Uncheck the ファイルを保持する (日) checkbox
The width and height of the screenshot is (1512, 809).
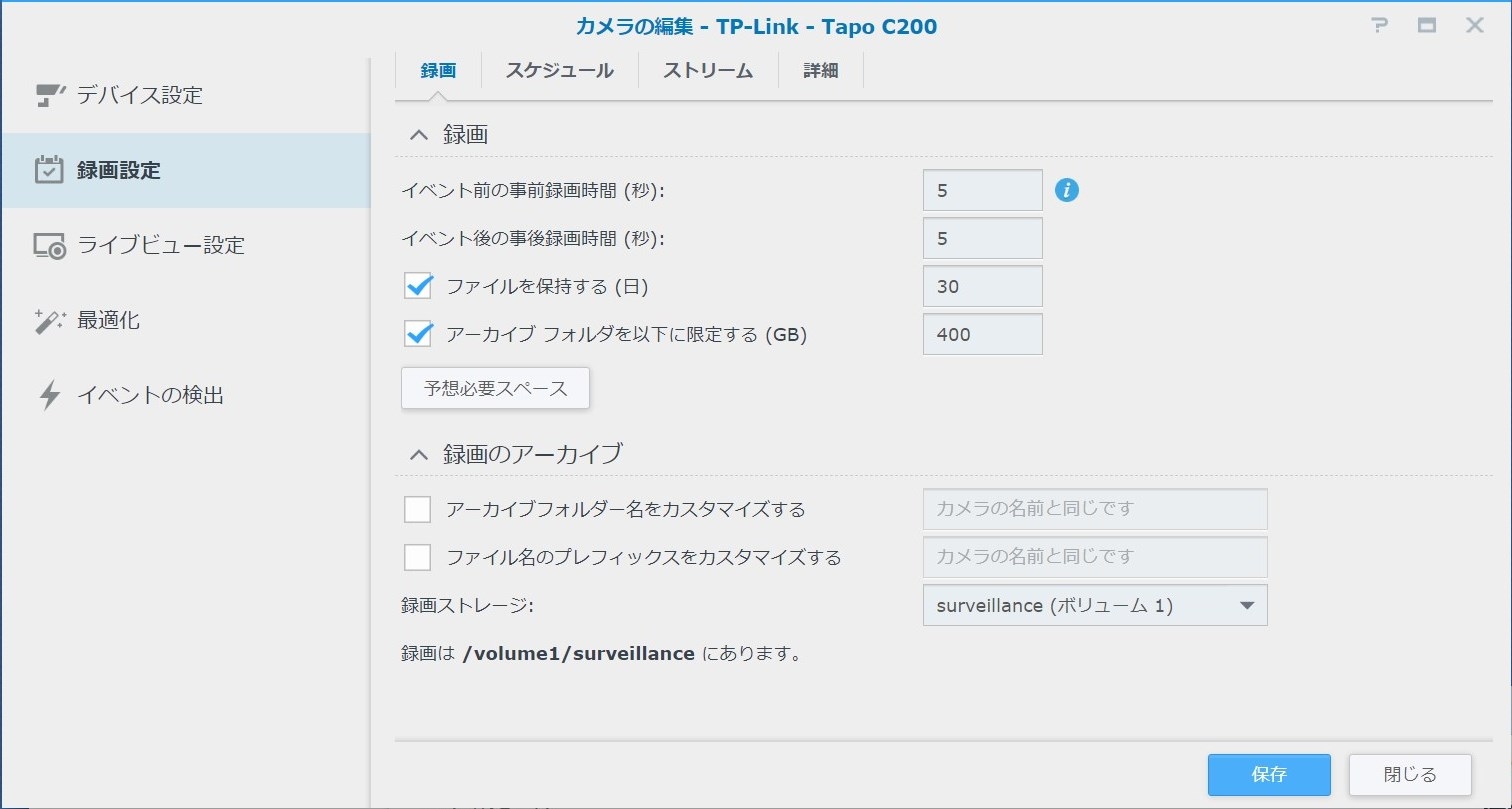(x=418, y=287)
